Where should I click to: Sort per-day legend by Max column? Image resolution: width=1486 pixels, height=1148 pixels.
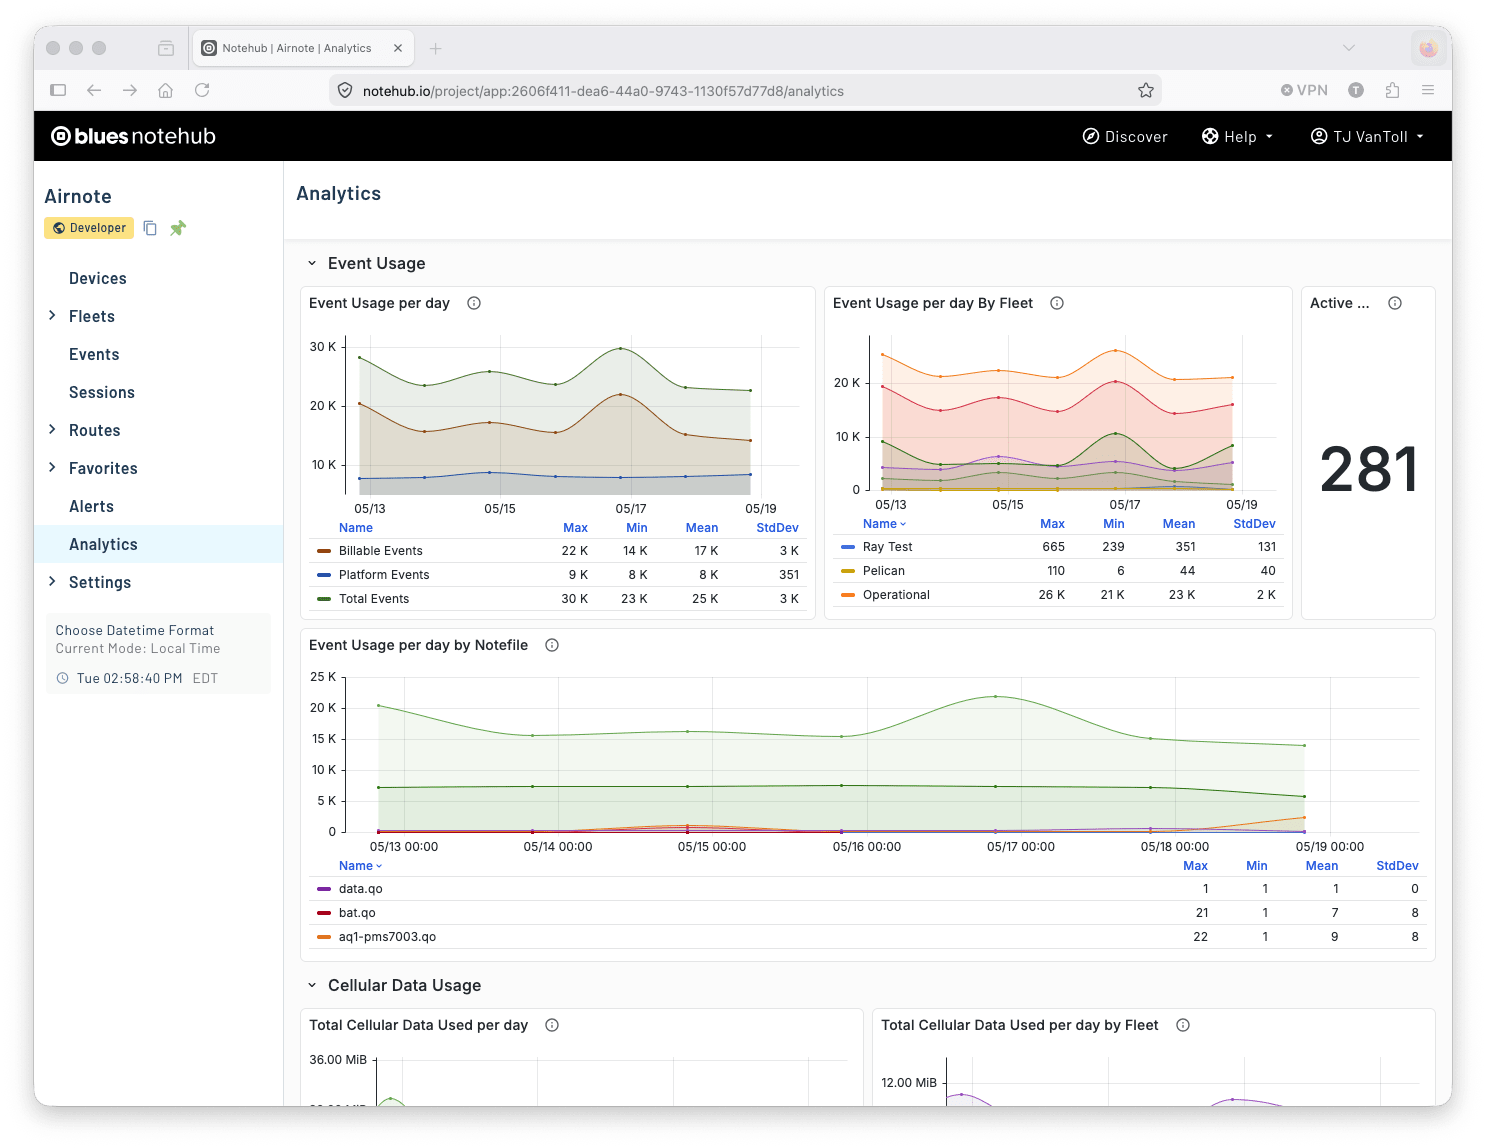[575, 528]
